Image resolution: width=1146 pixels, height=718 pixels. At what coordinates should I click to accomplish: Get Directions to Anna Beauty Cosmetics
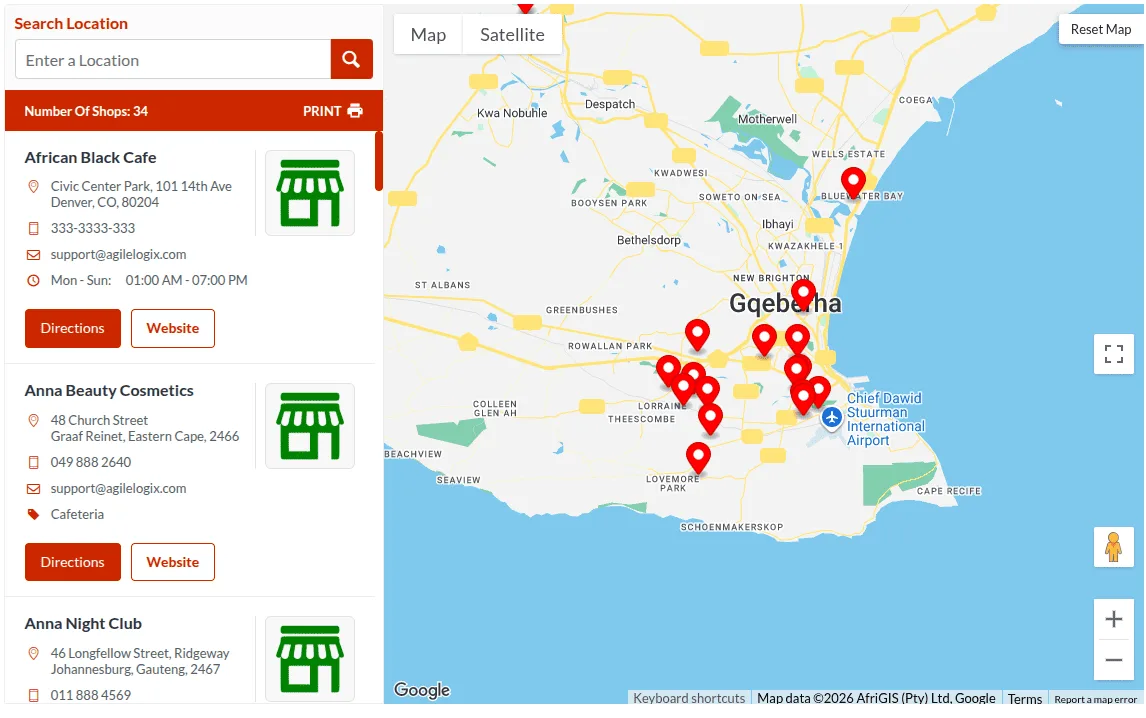[x=72, y=562]
